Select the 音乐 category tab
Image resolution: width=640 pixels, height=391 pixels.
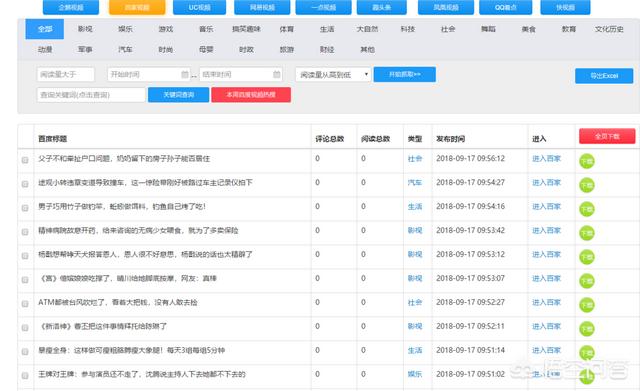click(x=206, y=29)
